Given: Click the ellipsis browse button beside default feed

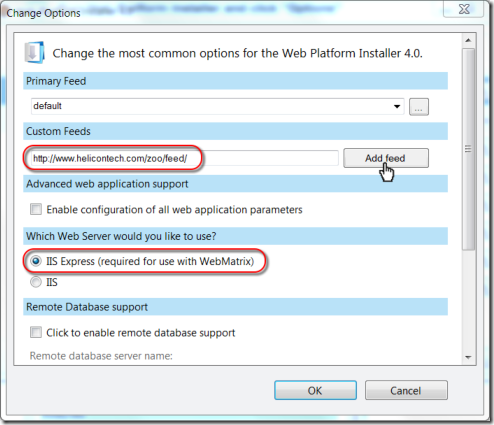Looking at the screenshot, I should (419, 107).
